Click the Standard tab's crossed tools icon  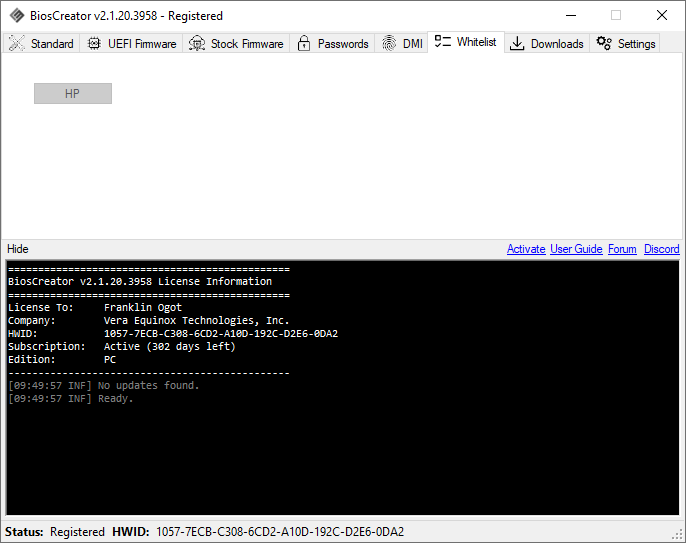(17, 43)
